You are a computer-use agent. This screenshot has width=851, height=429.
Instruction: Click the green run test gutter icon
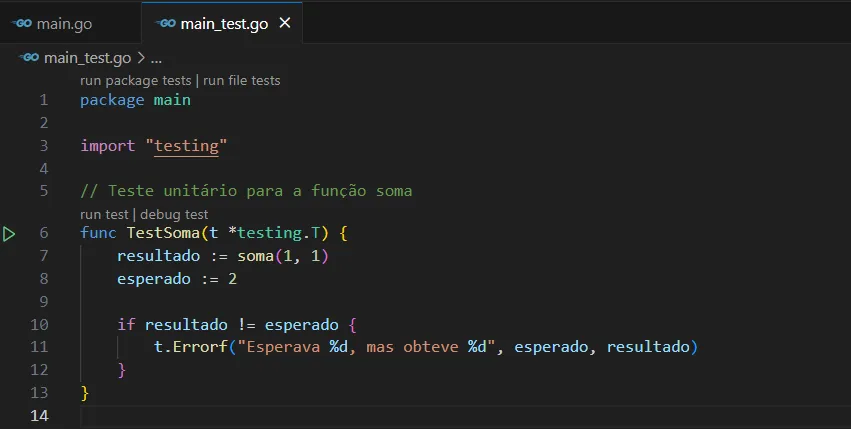[x=9, y=234]
